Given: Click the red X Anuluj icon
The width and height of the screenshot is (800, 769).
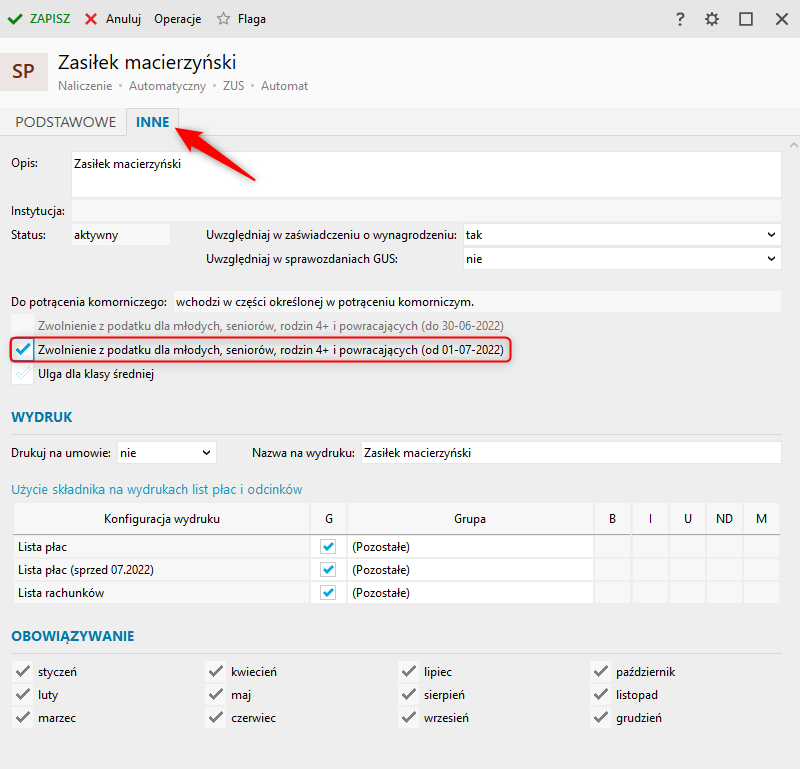Looking at the screenshot, I should (x=91, y=19).
